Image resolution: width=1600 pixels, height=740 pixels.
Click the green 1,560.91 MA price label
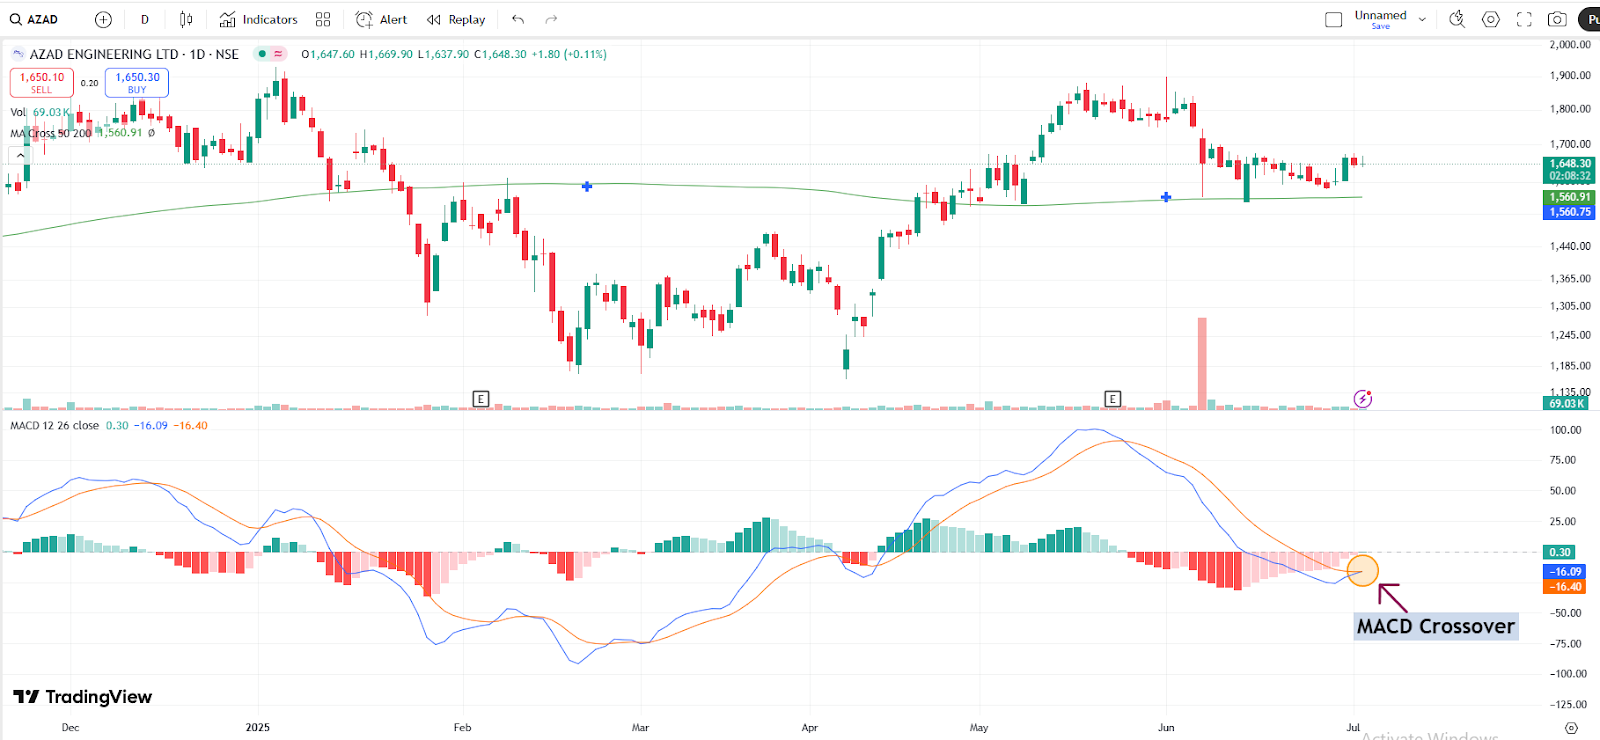(1570, 197)
